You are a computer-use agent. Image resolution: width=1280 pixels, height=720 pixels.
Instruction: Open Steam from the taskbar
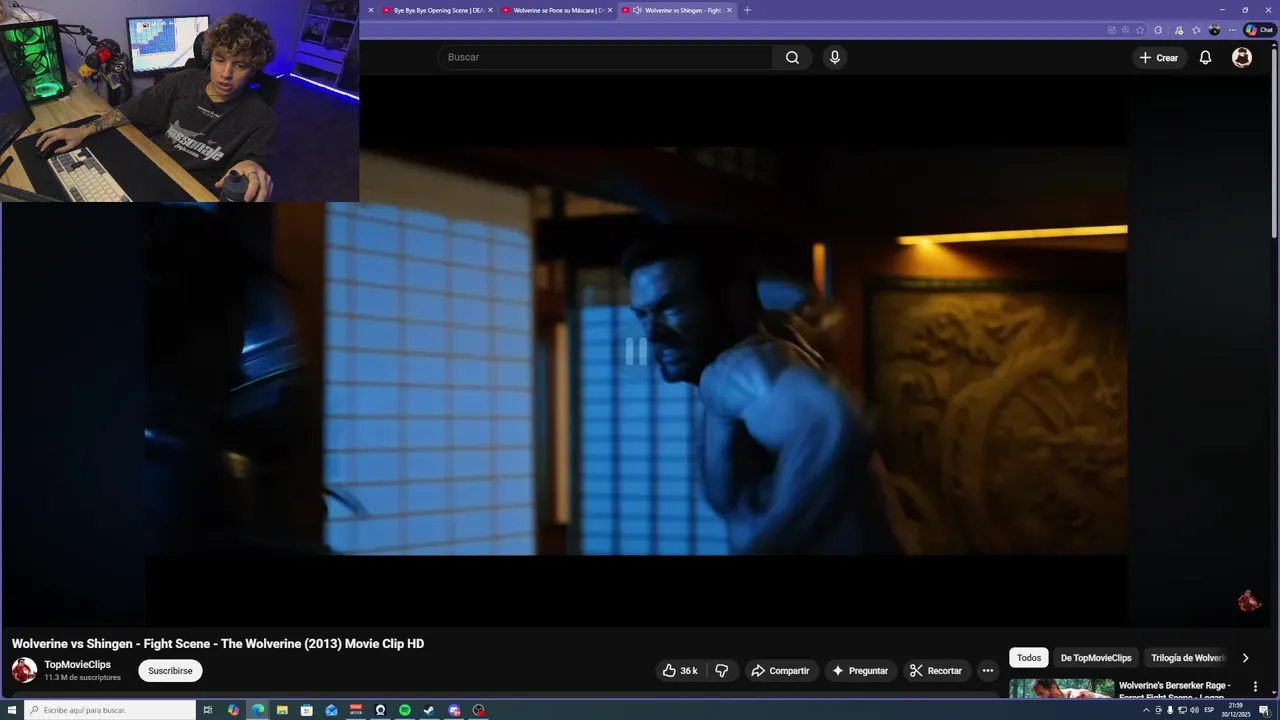(x=429, y=710)
